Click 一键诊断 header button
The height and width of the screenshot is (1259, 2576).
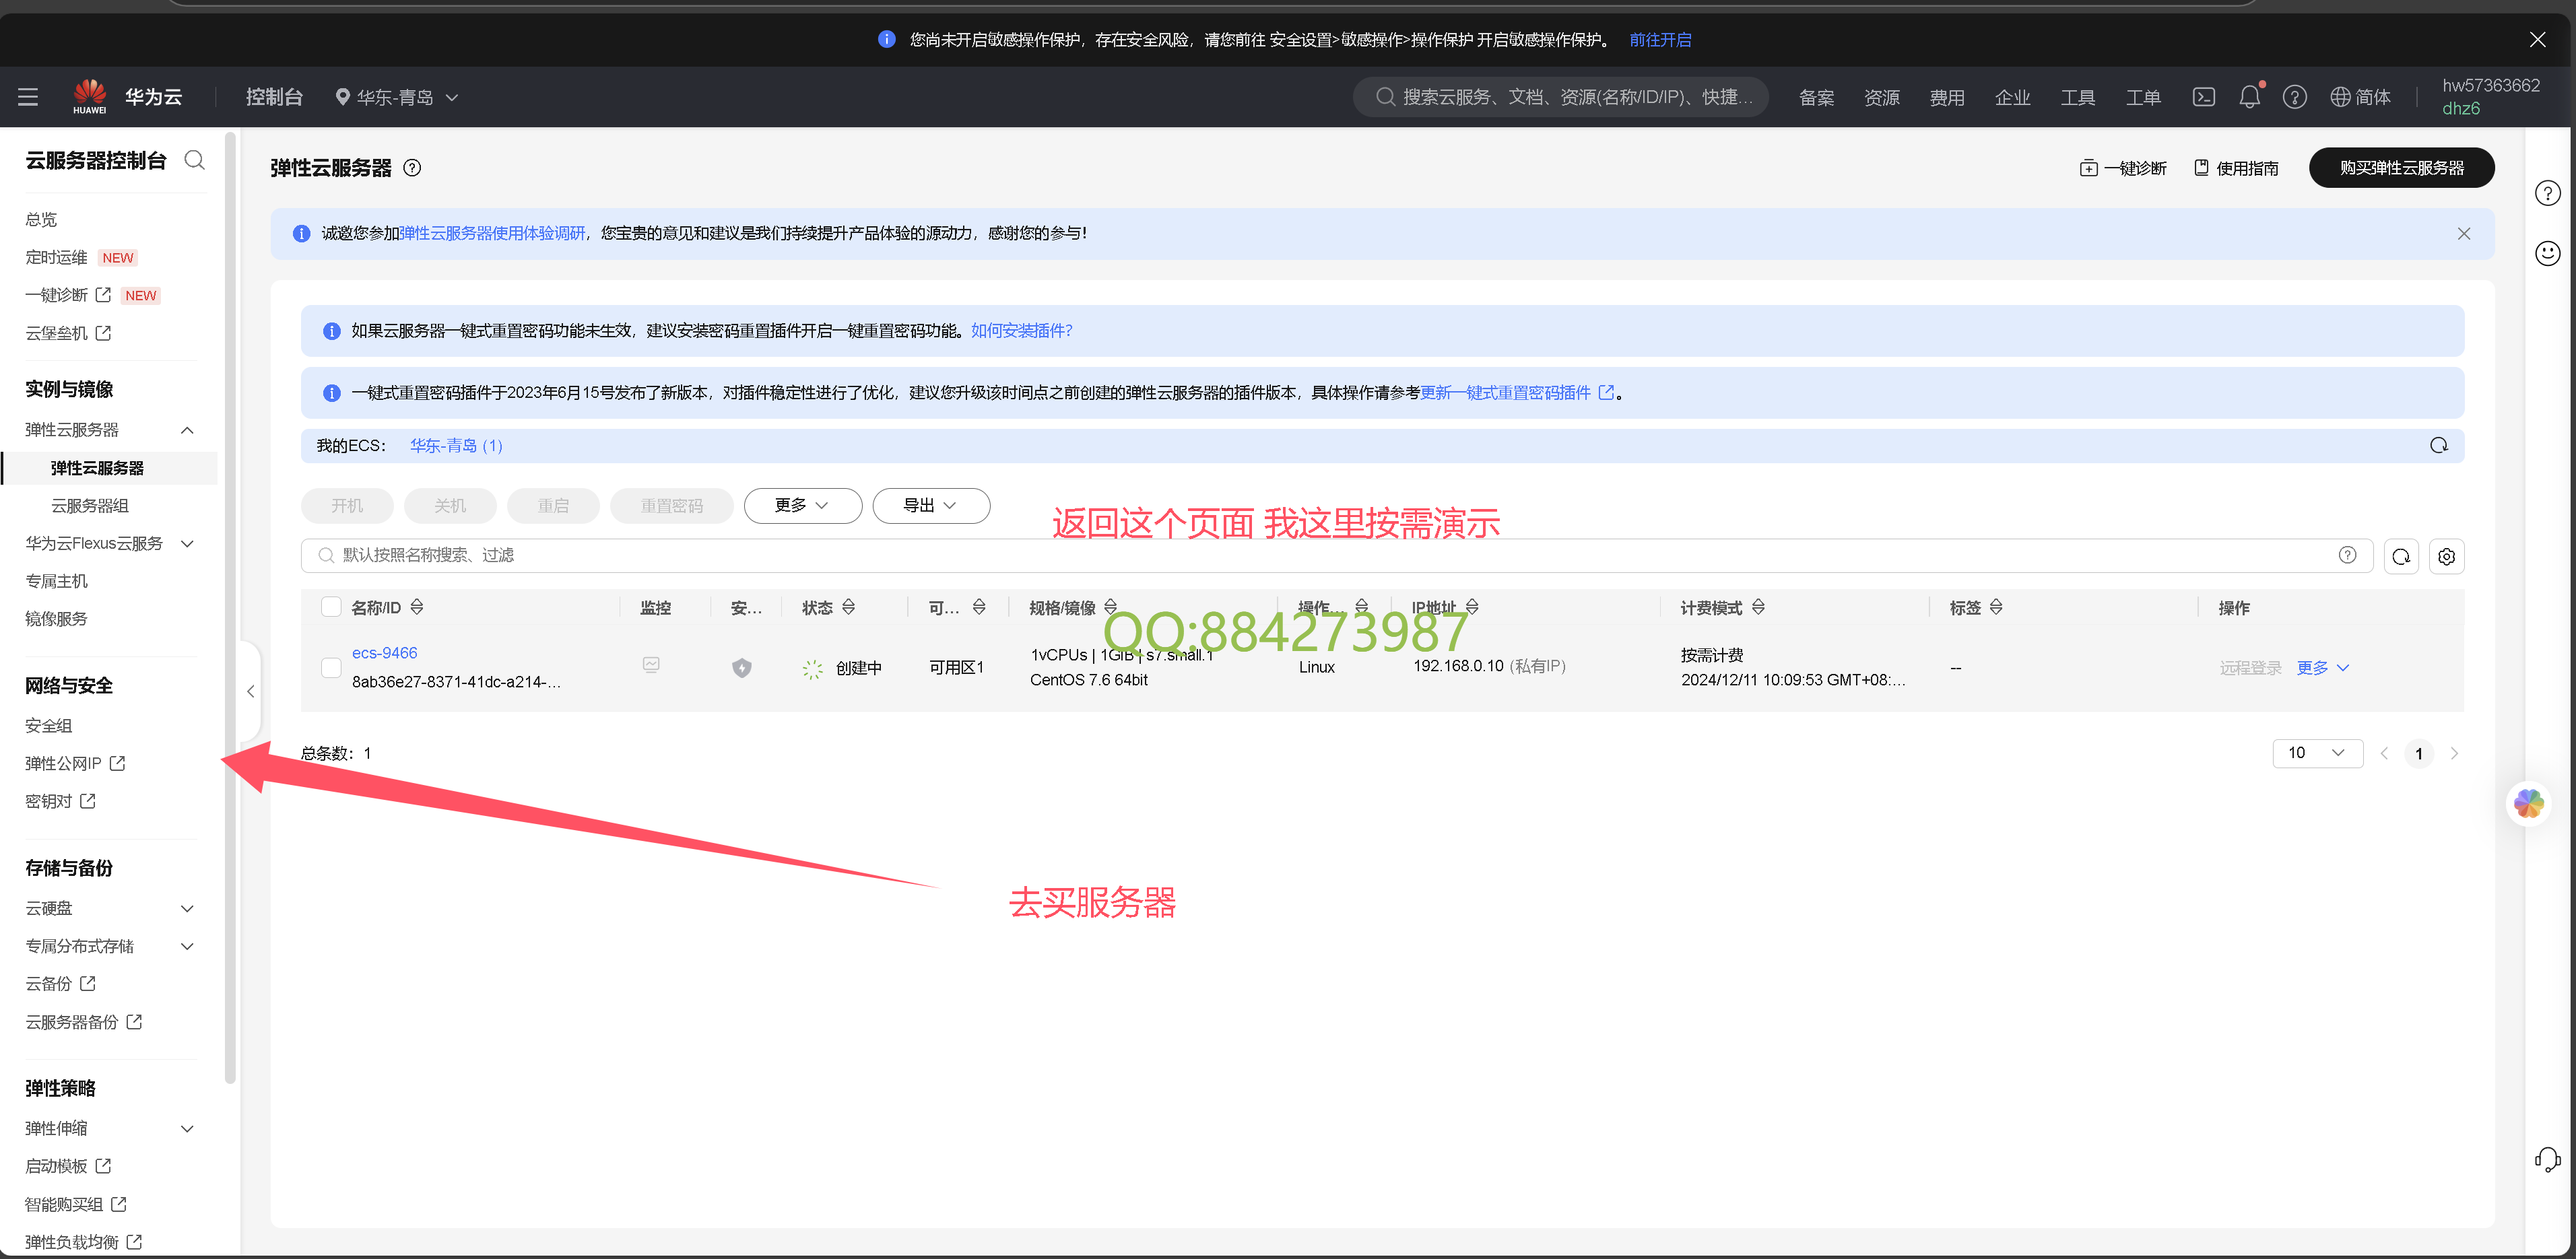tap(2123, 168)
